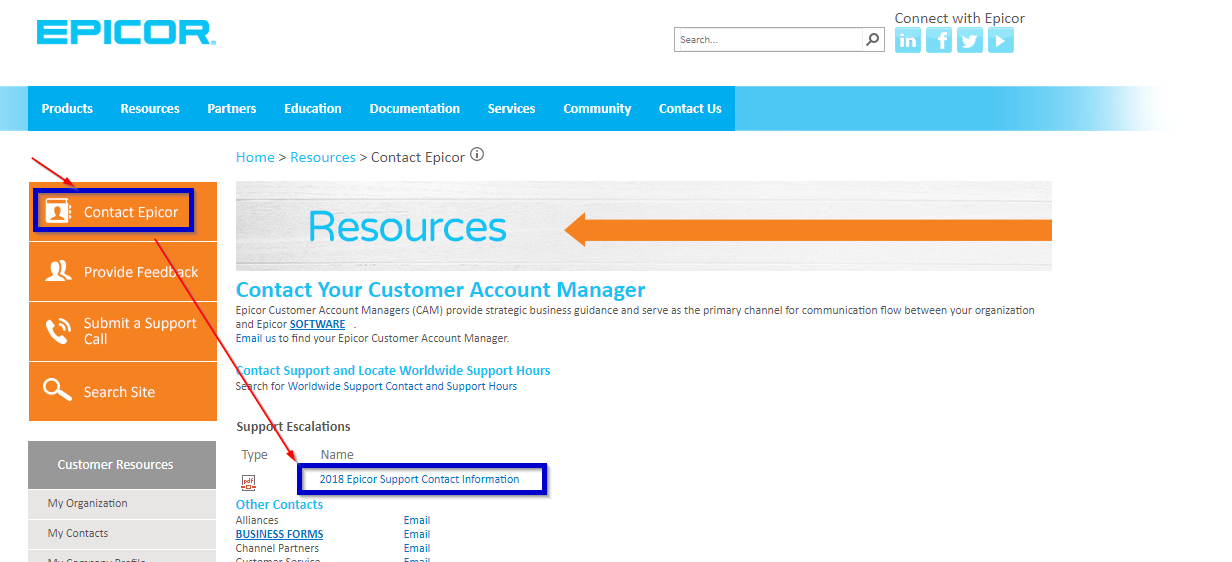The width and height of the screenshot is (1232, 562).
Task: Click the Alliances contact row label
Action: tap(257, 520)
